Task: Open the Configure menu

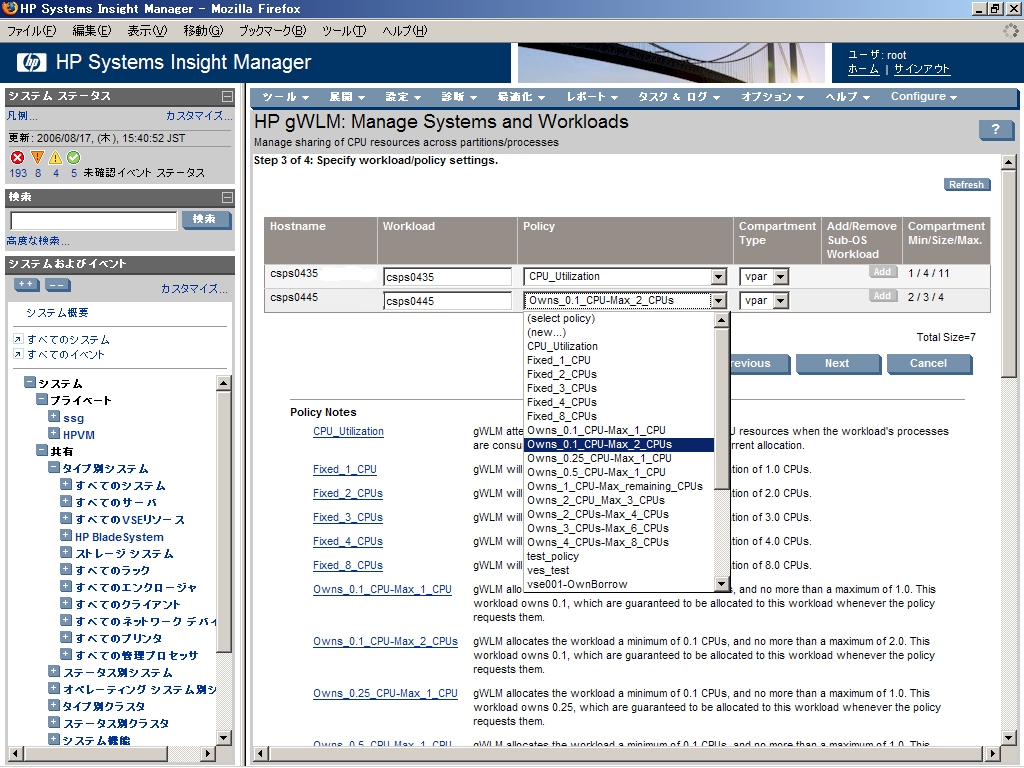Action: [x=924, y=97]
